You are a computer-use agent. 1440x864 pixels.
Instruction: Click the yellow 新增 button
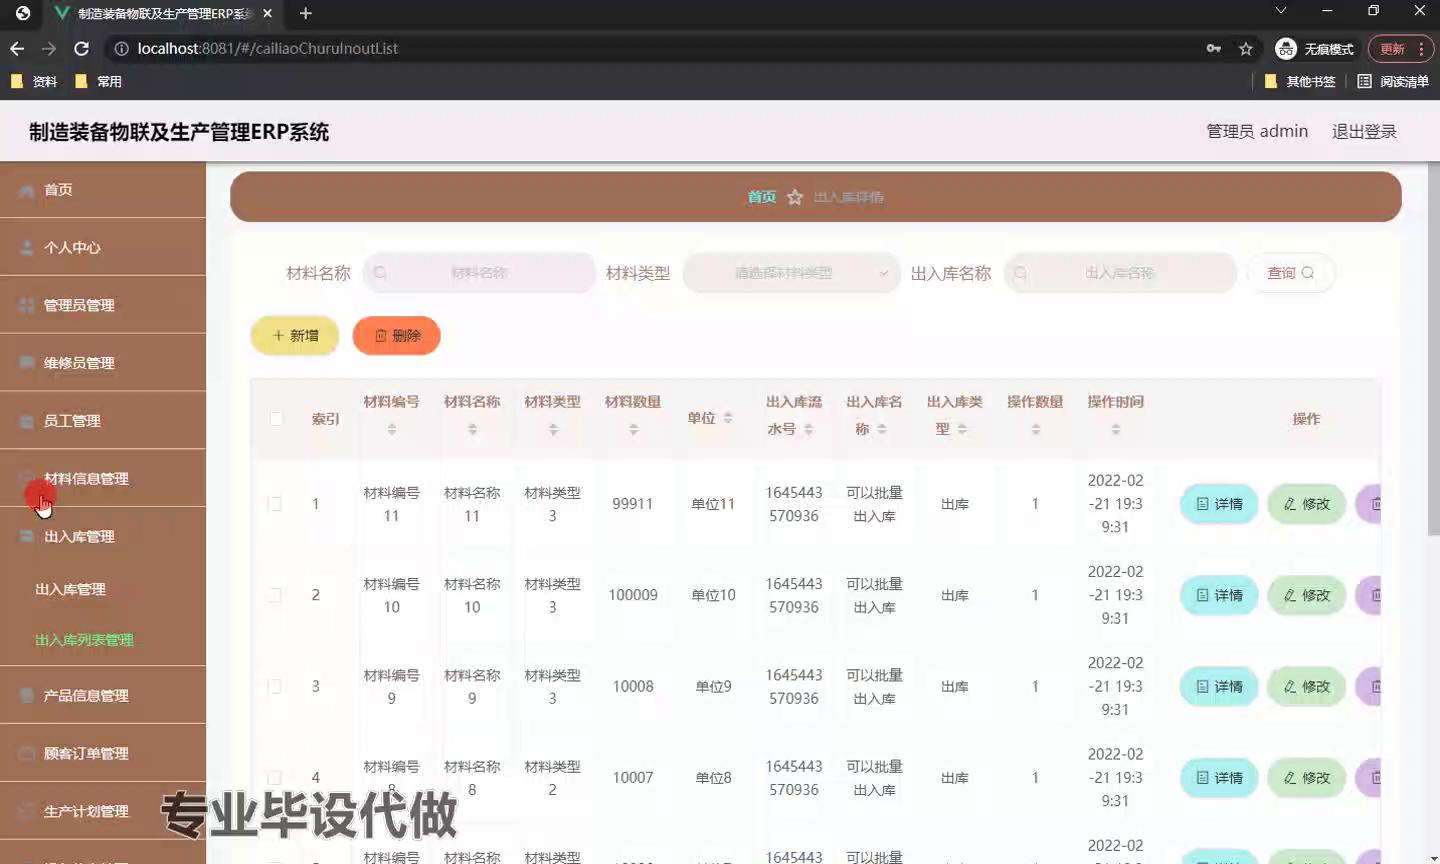coord(295,336)
